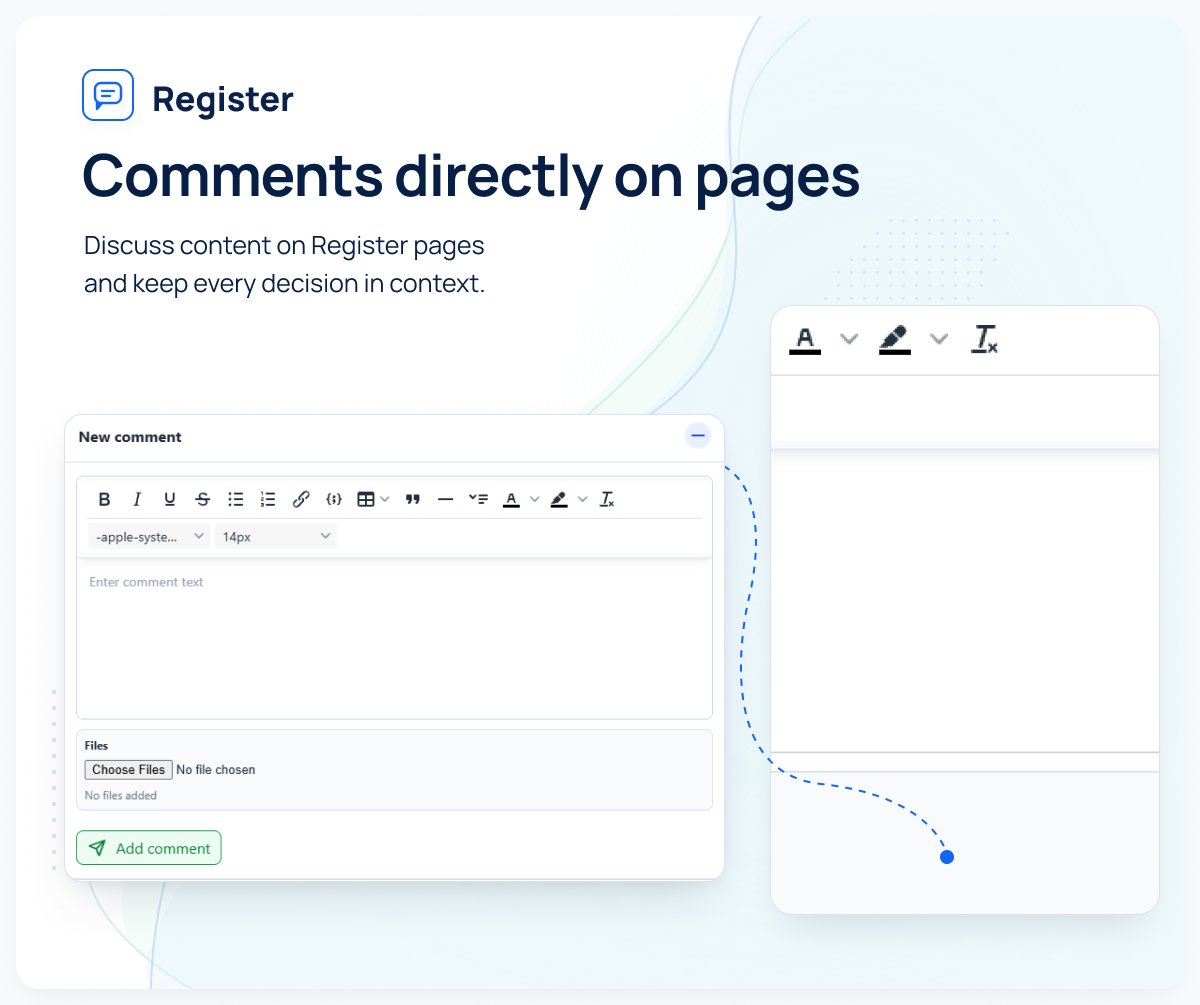Click into the Enter comment text field
Screen dimensions: 1200x1005
(394, 638)
